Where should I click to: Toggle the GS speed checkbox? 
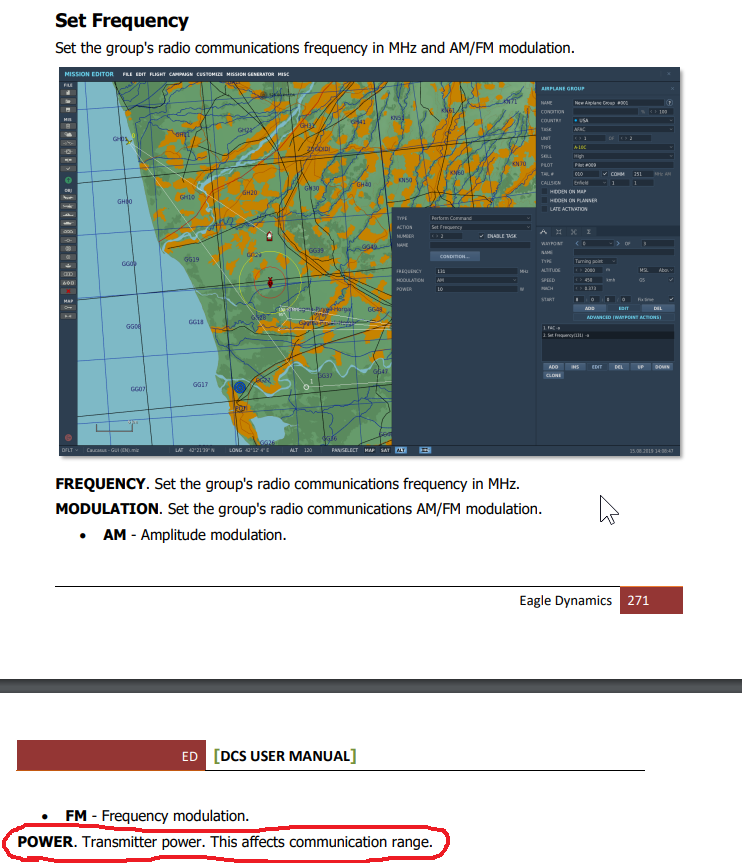tap(670, 280)
